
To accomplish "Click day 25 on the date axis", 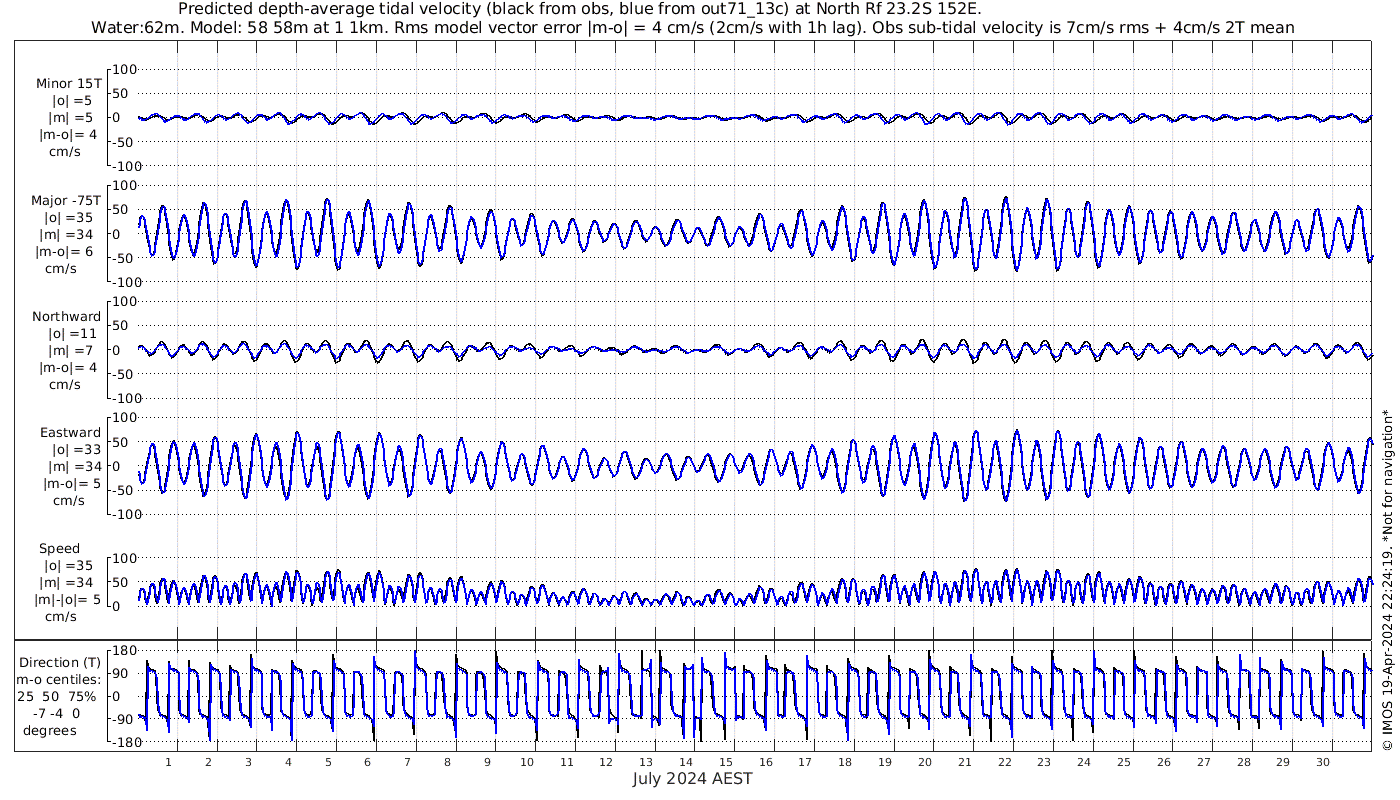I will (1124, 762).
